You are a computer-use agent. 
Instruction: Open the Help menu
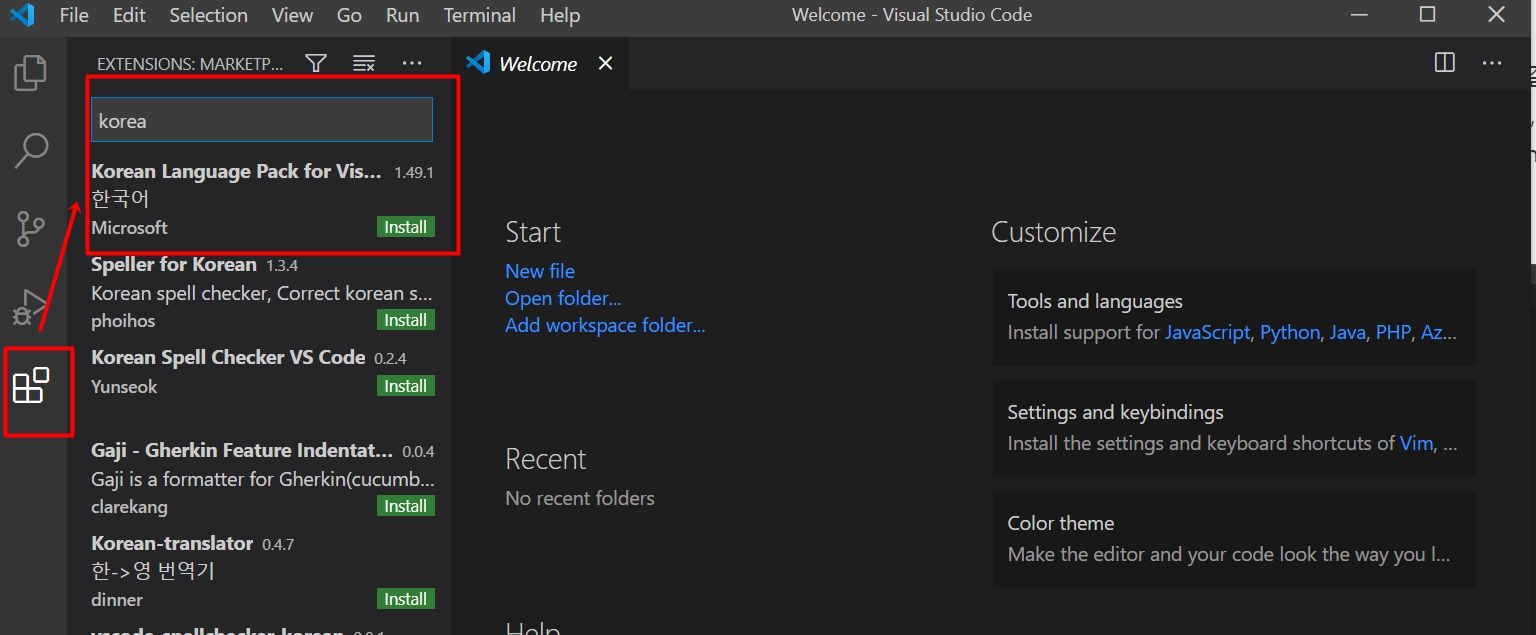click(x=559, y=15)
